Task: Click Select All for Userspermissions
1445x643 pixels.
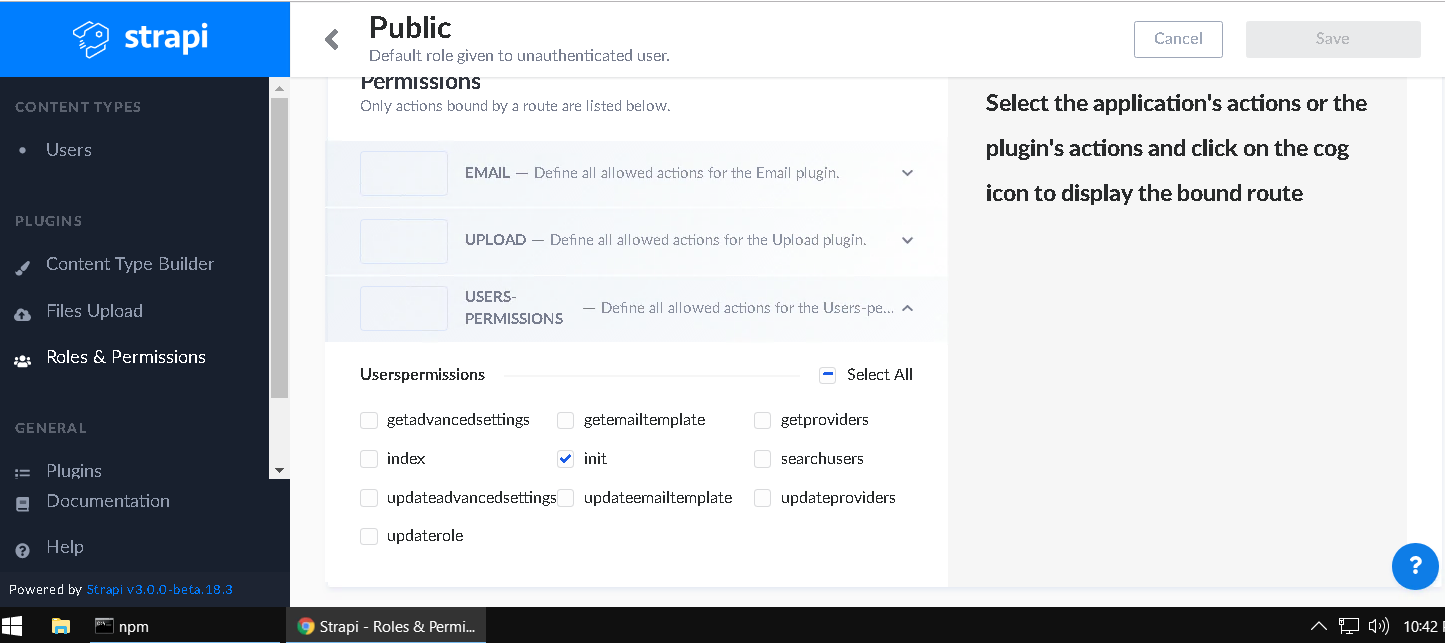Action: [x=828, y=374]
